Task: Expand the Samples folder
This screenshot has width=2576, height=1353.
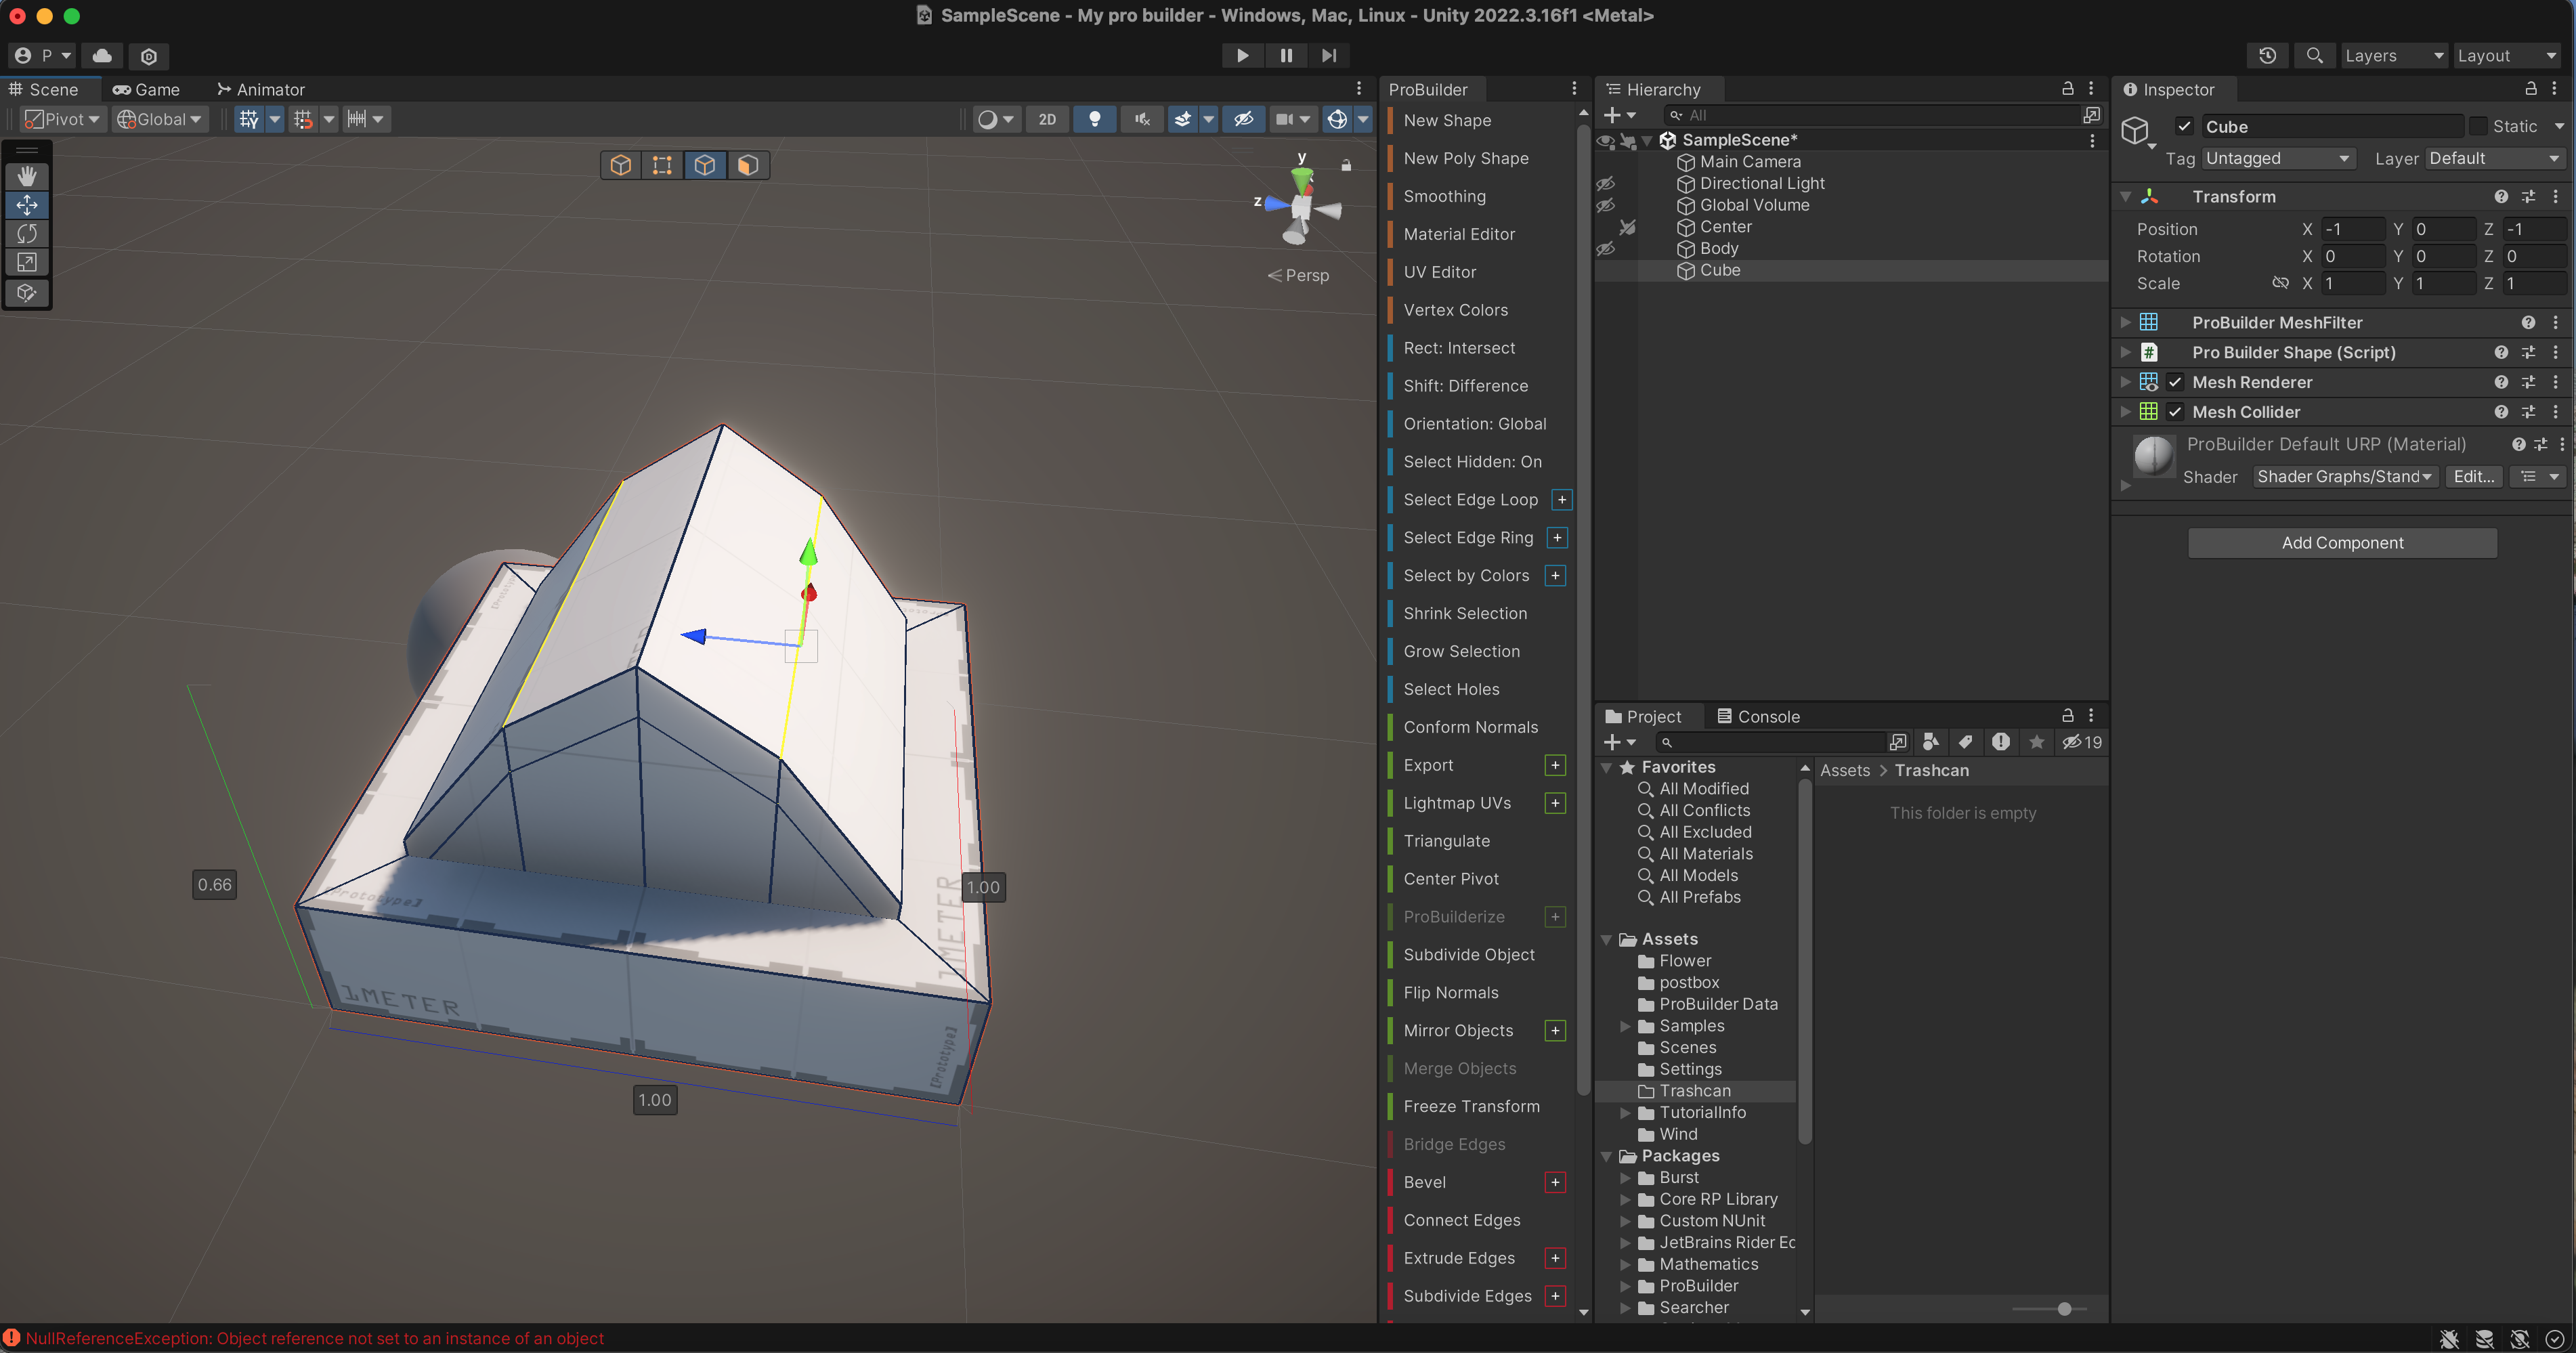Action: [x=1625, y=1026]
